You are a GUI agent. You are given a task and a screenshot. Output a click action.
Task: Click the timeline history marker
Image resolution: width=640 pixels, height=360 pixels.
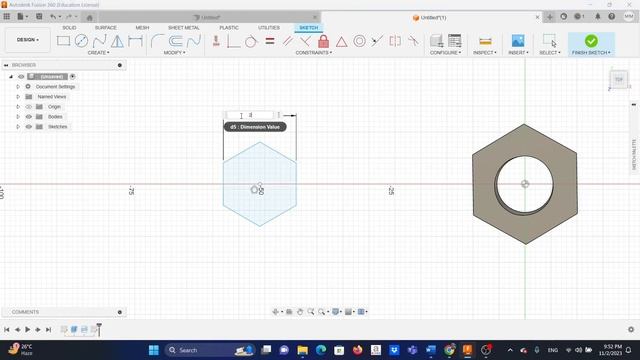99,329
